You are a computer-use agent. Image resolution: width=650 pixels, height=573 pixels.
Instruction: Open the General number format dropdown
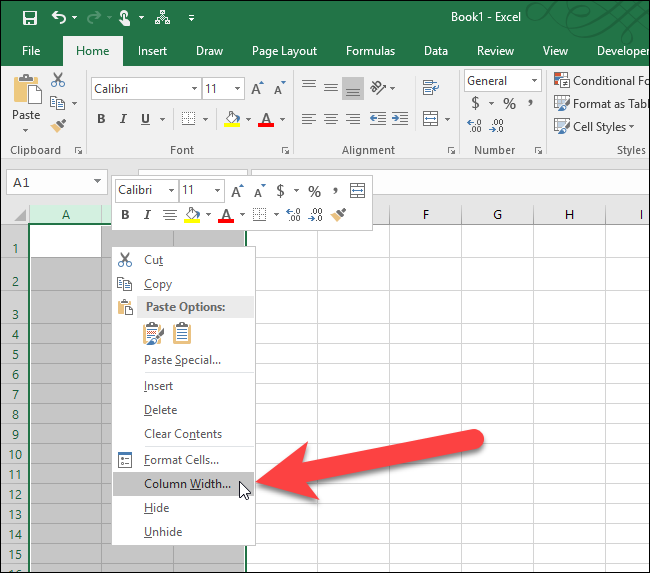(534, 81)
